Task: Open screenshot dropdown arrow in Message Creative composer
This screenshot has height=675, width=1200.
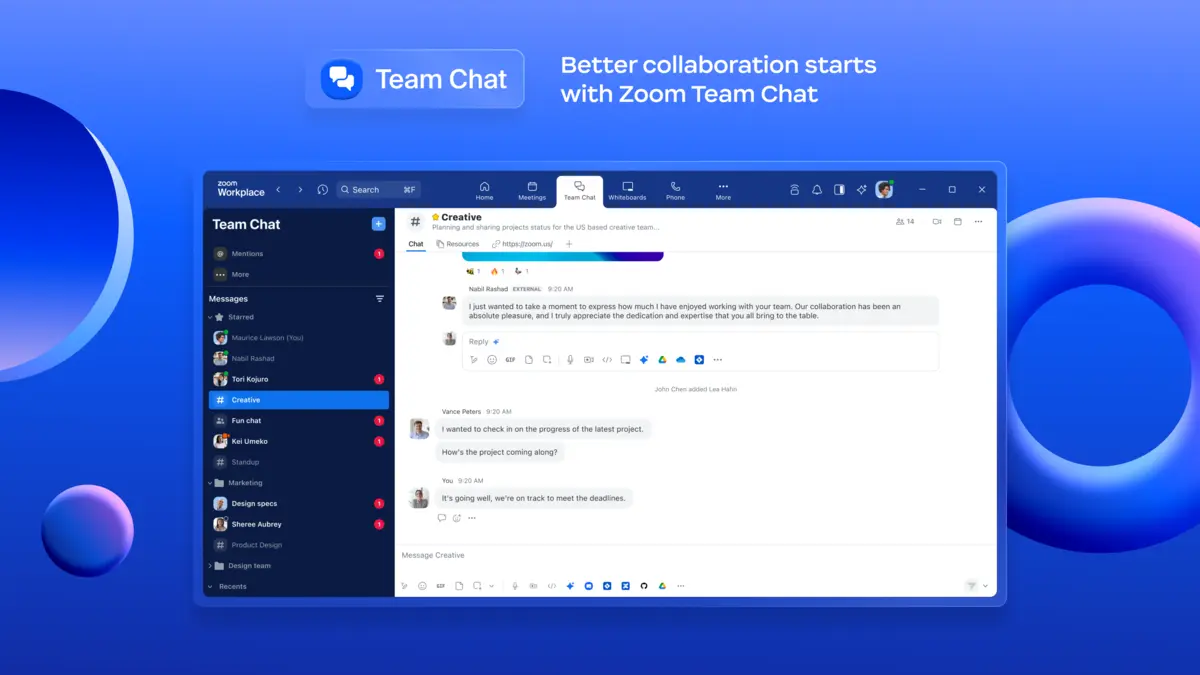Action: 491,586
